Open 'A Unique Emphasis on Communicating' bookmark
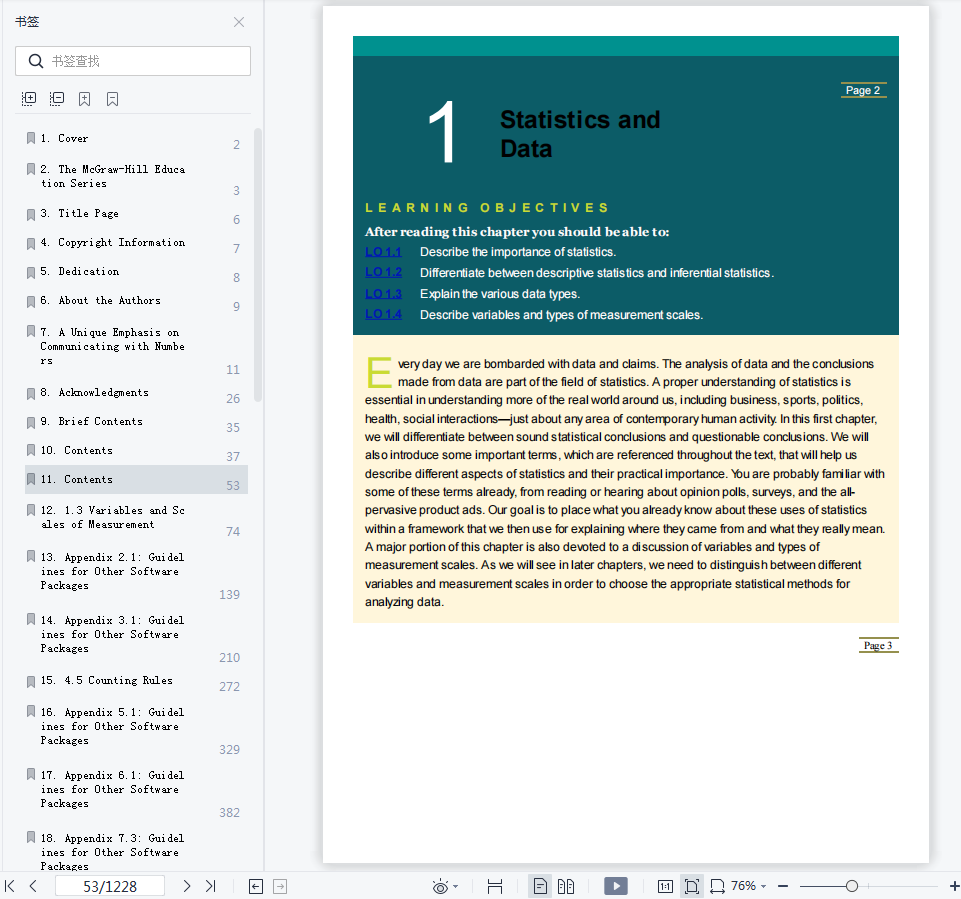 point(134,348)
